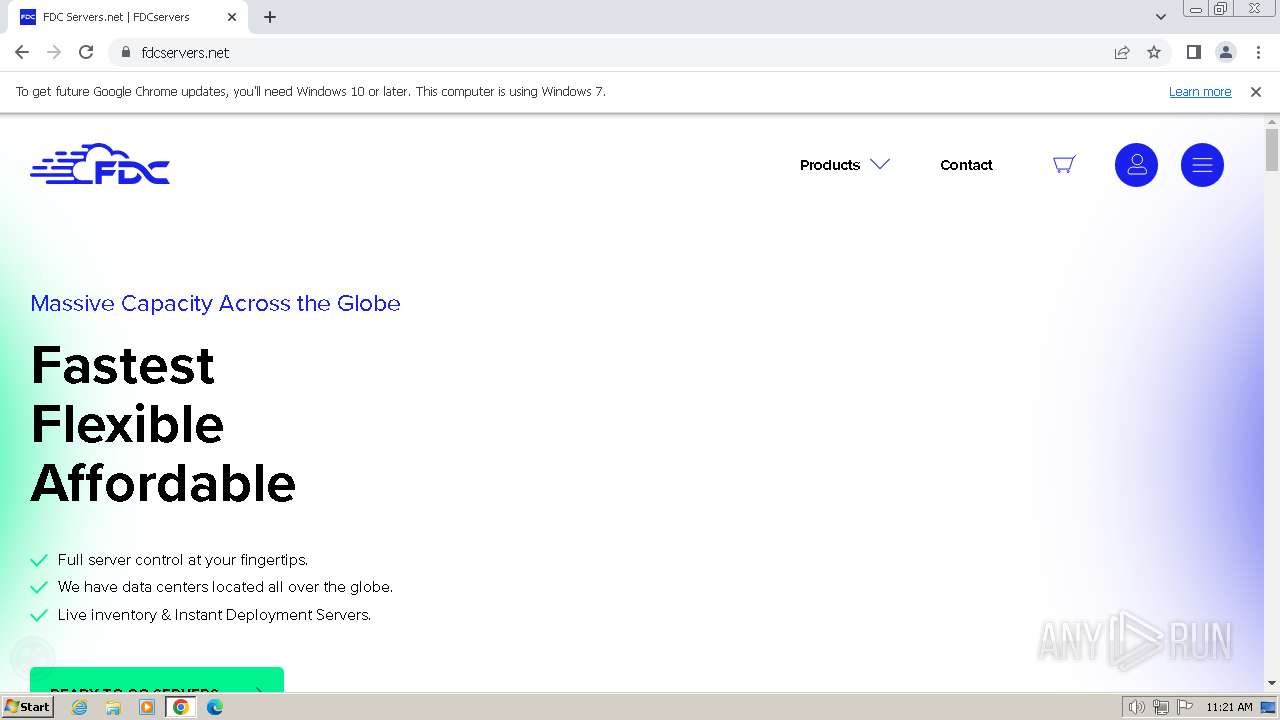Select the FDC Servers.net tab
The height and width of the screenshot is (720, 1280).
[128, 17]
